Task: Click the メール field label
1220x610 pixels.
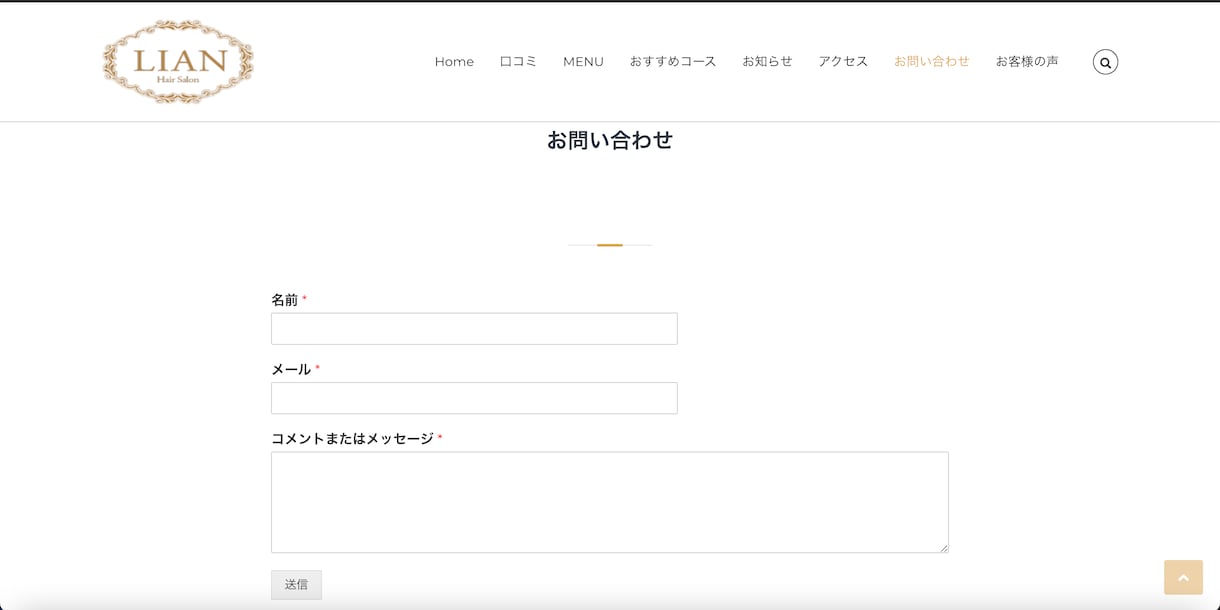Action: coord(291,369)
